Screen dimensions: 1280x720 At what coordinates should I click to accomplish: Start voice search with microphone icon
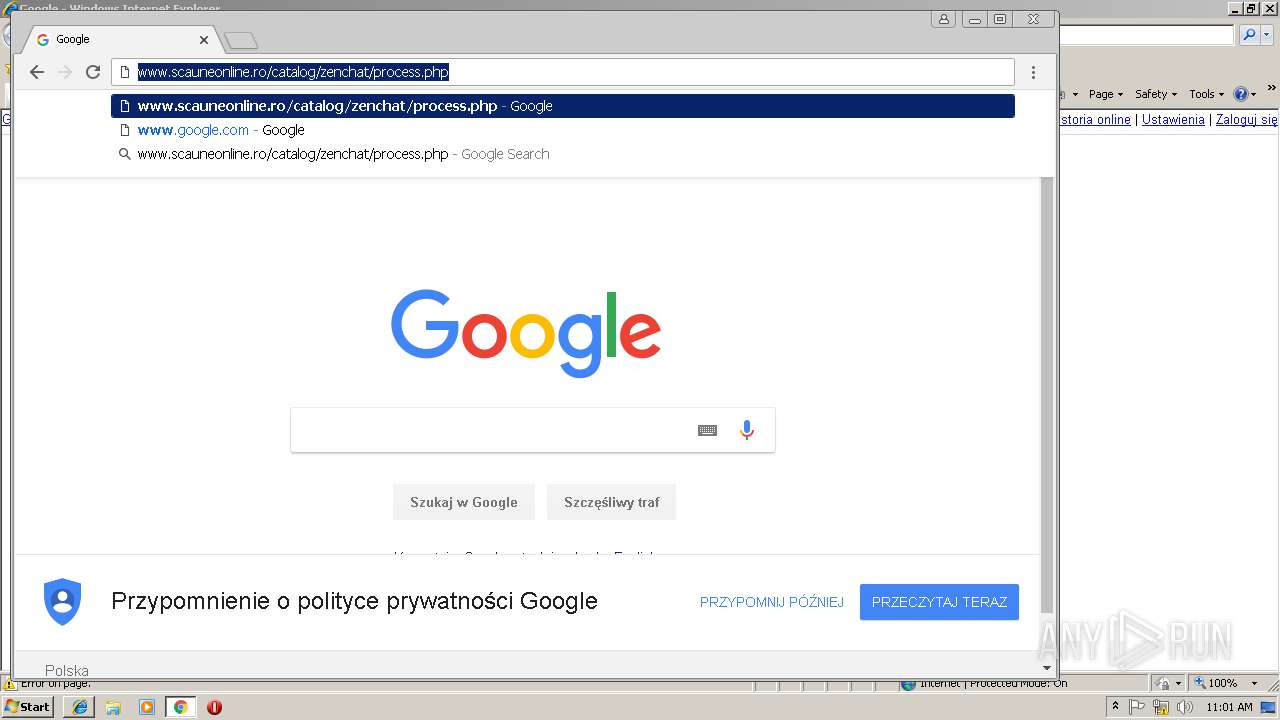(x=747, y=430)
